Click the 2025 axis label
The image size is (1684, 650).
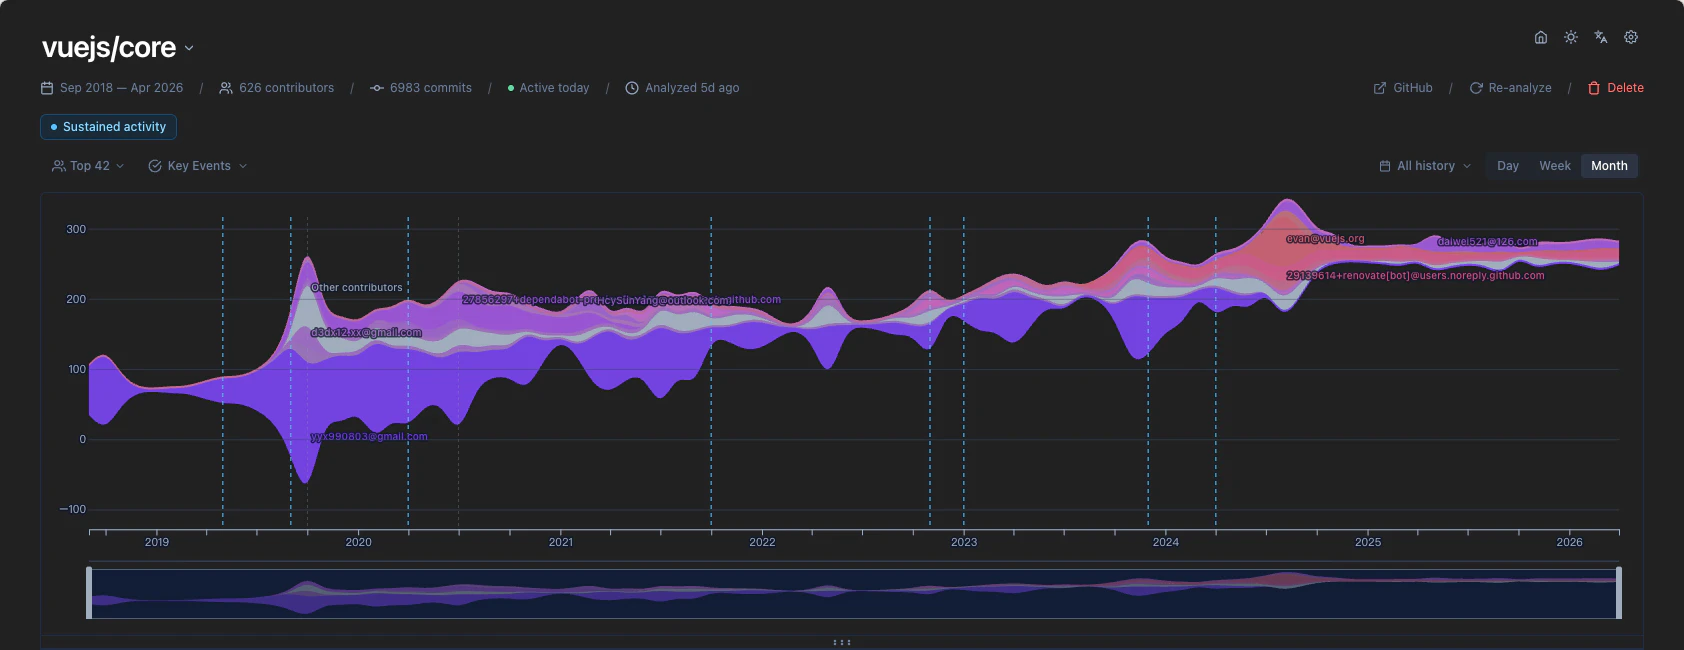(x=1368, y=542)
